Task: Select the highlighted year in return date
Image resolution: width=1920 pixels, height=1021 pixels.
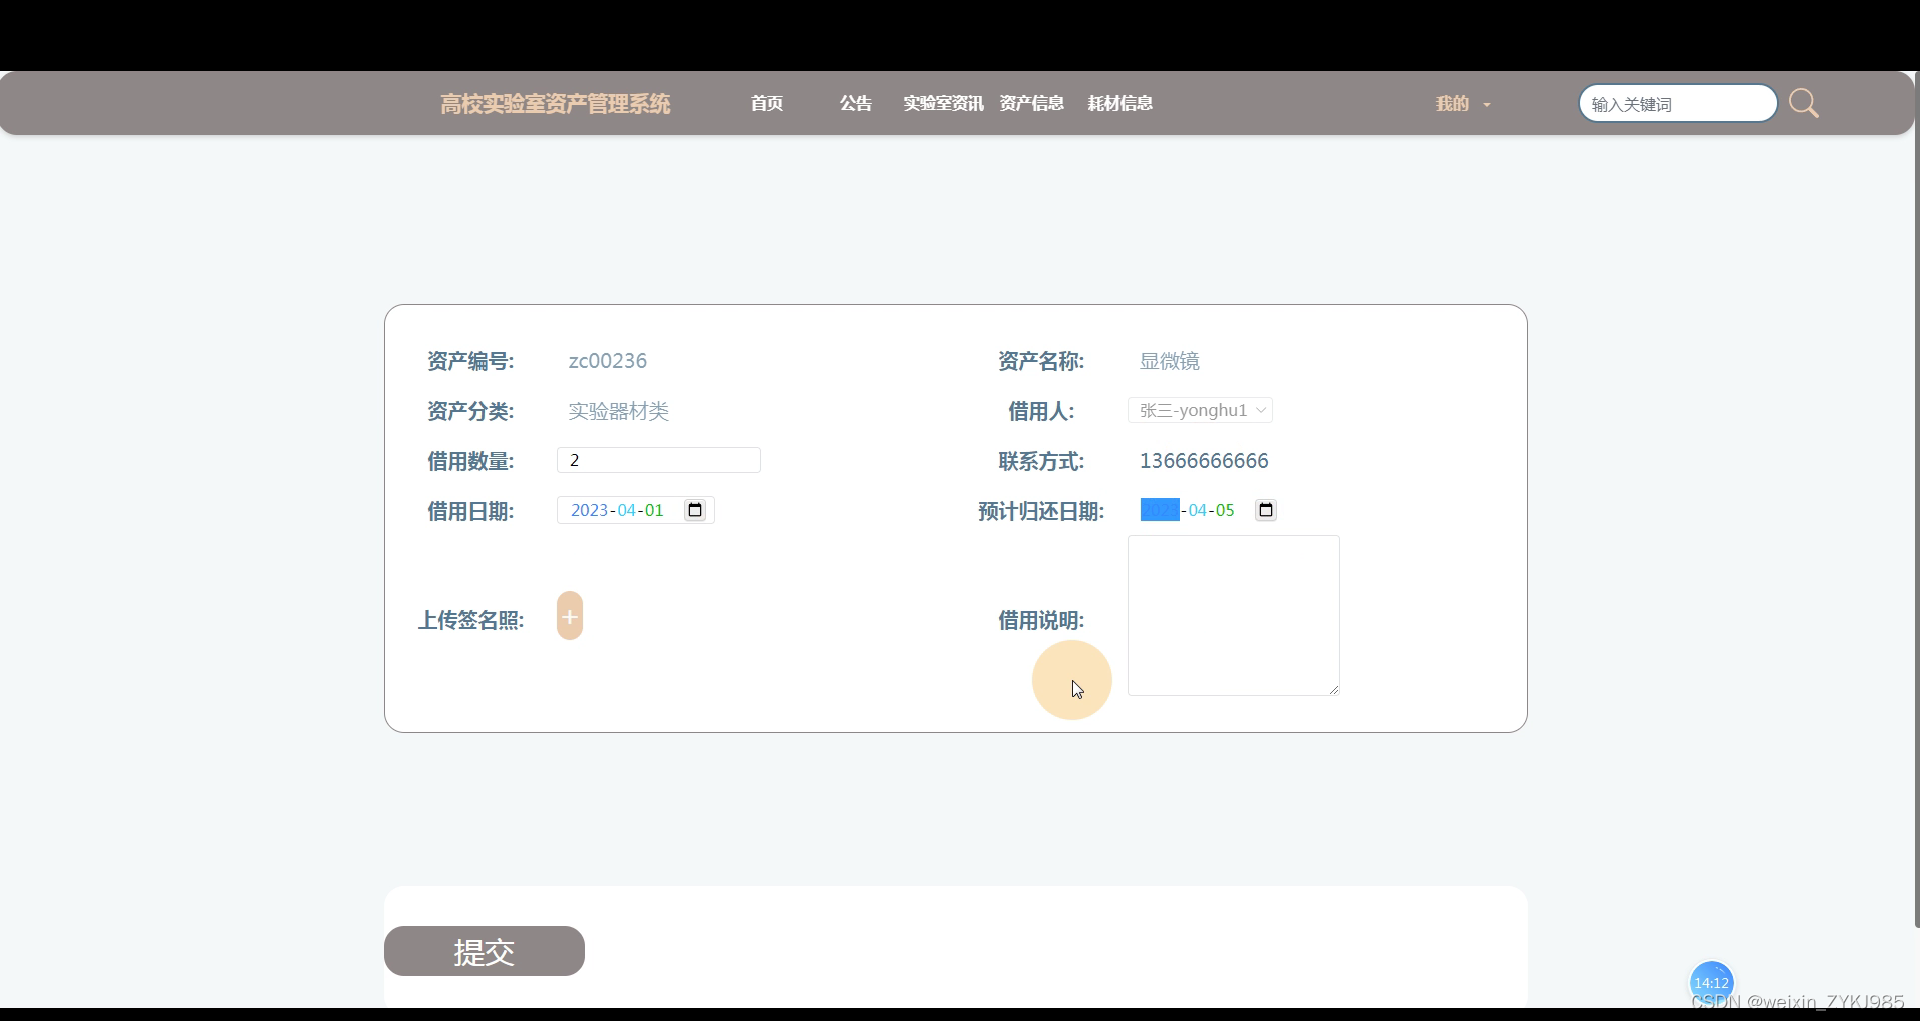Action: (x=1160, y=510)
